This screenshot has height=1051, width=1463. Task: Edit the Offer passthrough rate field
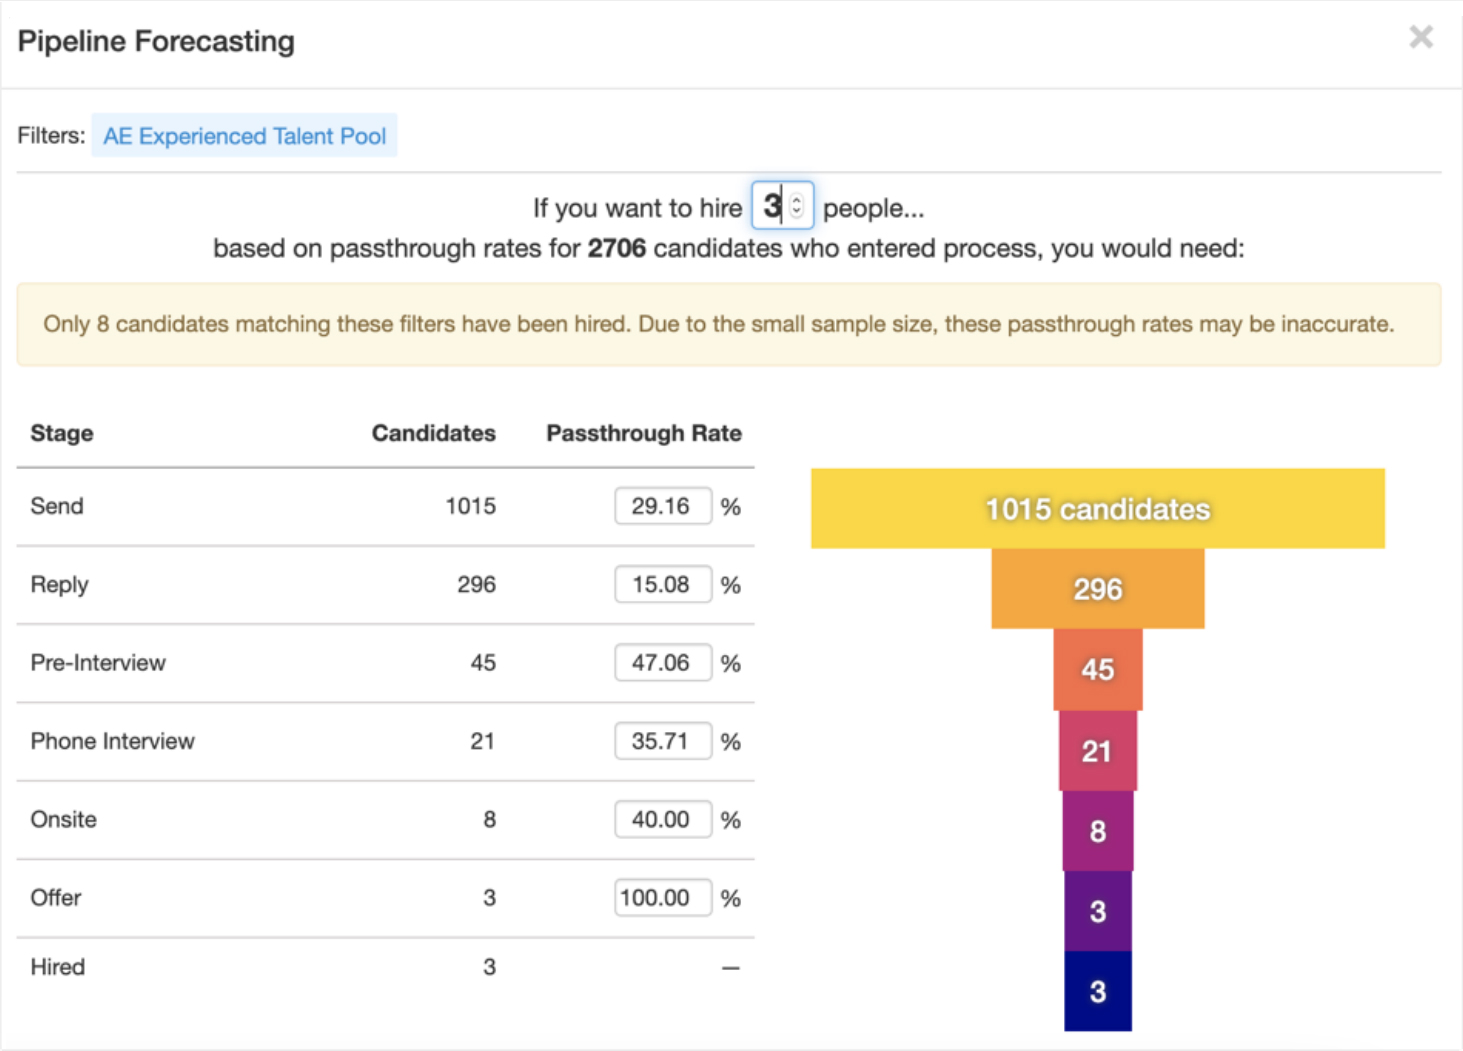[662, 898]
